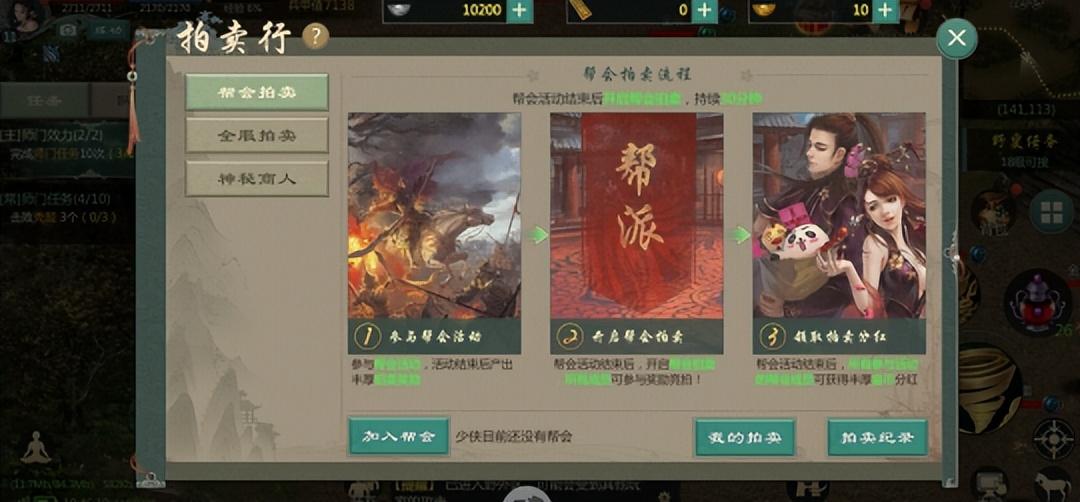
Task: Open the 神秘商人 tab
Action: coord(257,179)
